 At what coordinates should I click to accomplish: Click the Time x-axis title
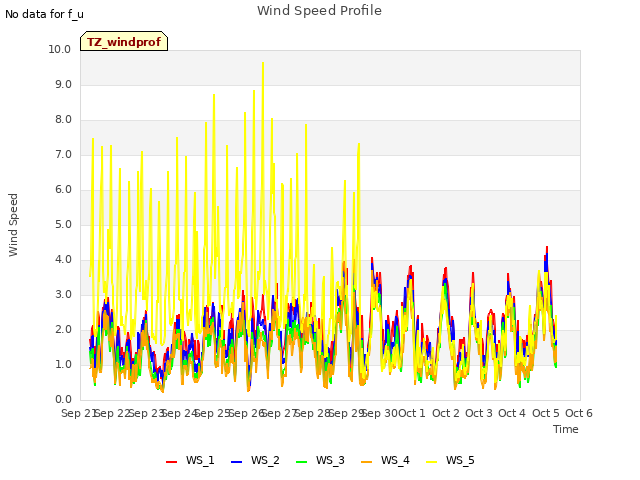point(566,429)
